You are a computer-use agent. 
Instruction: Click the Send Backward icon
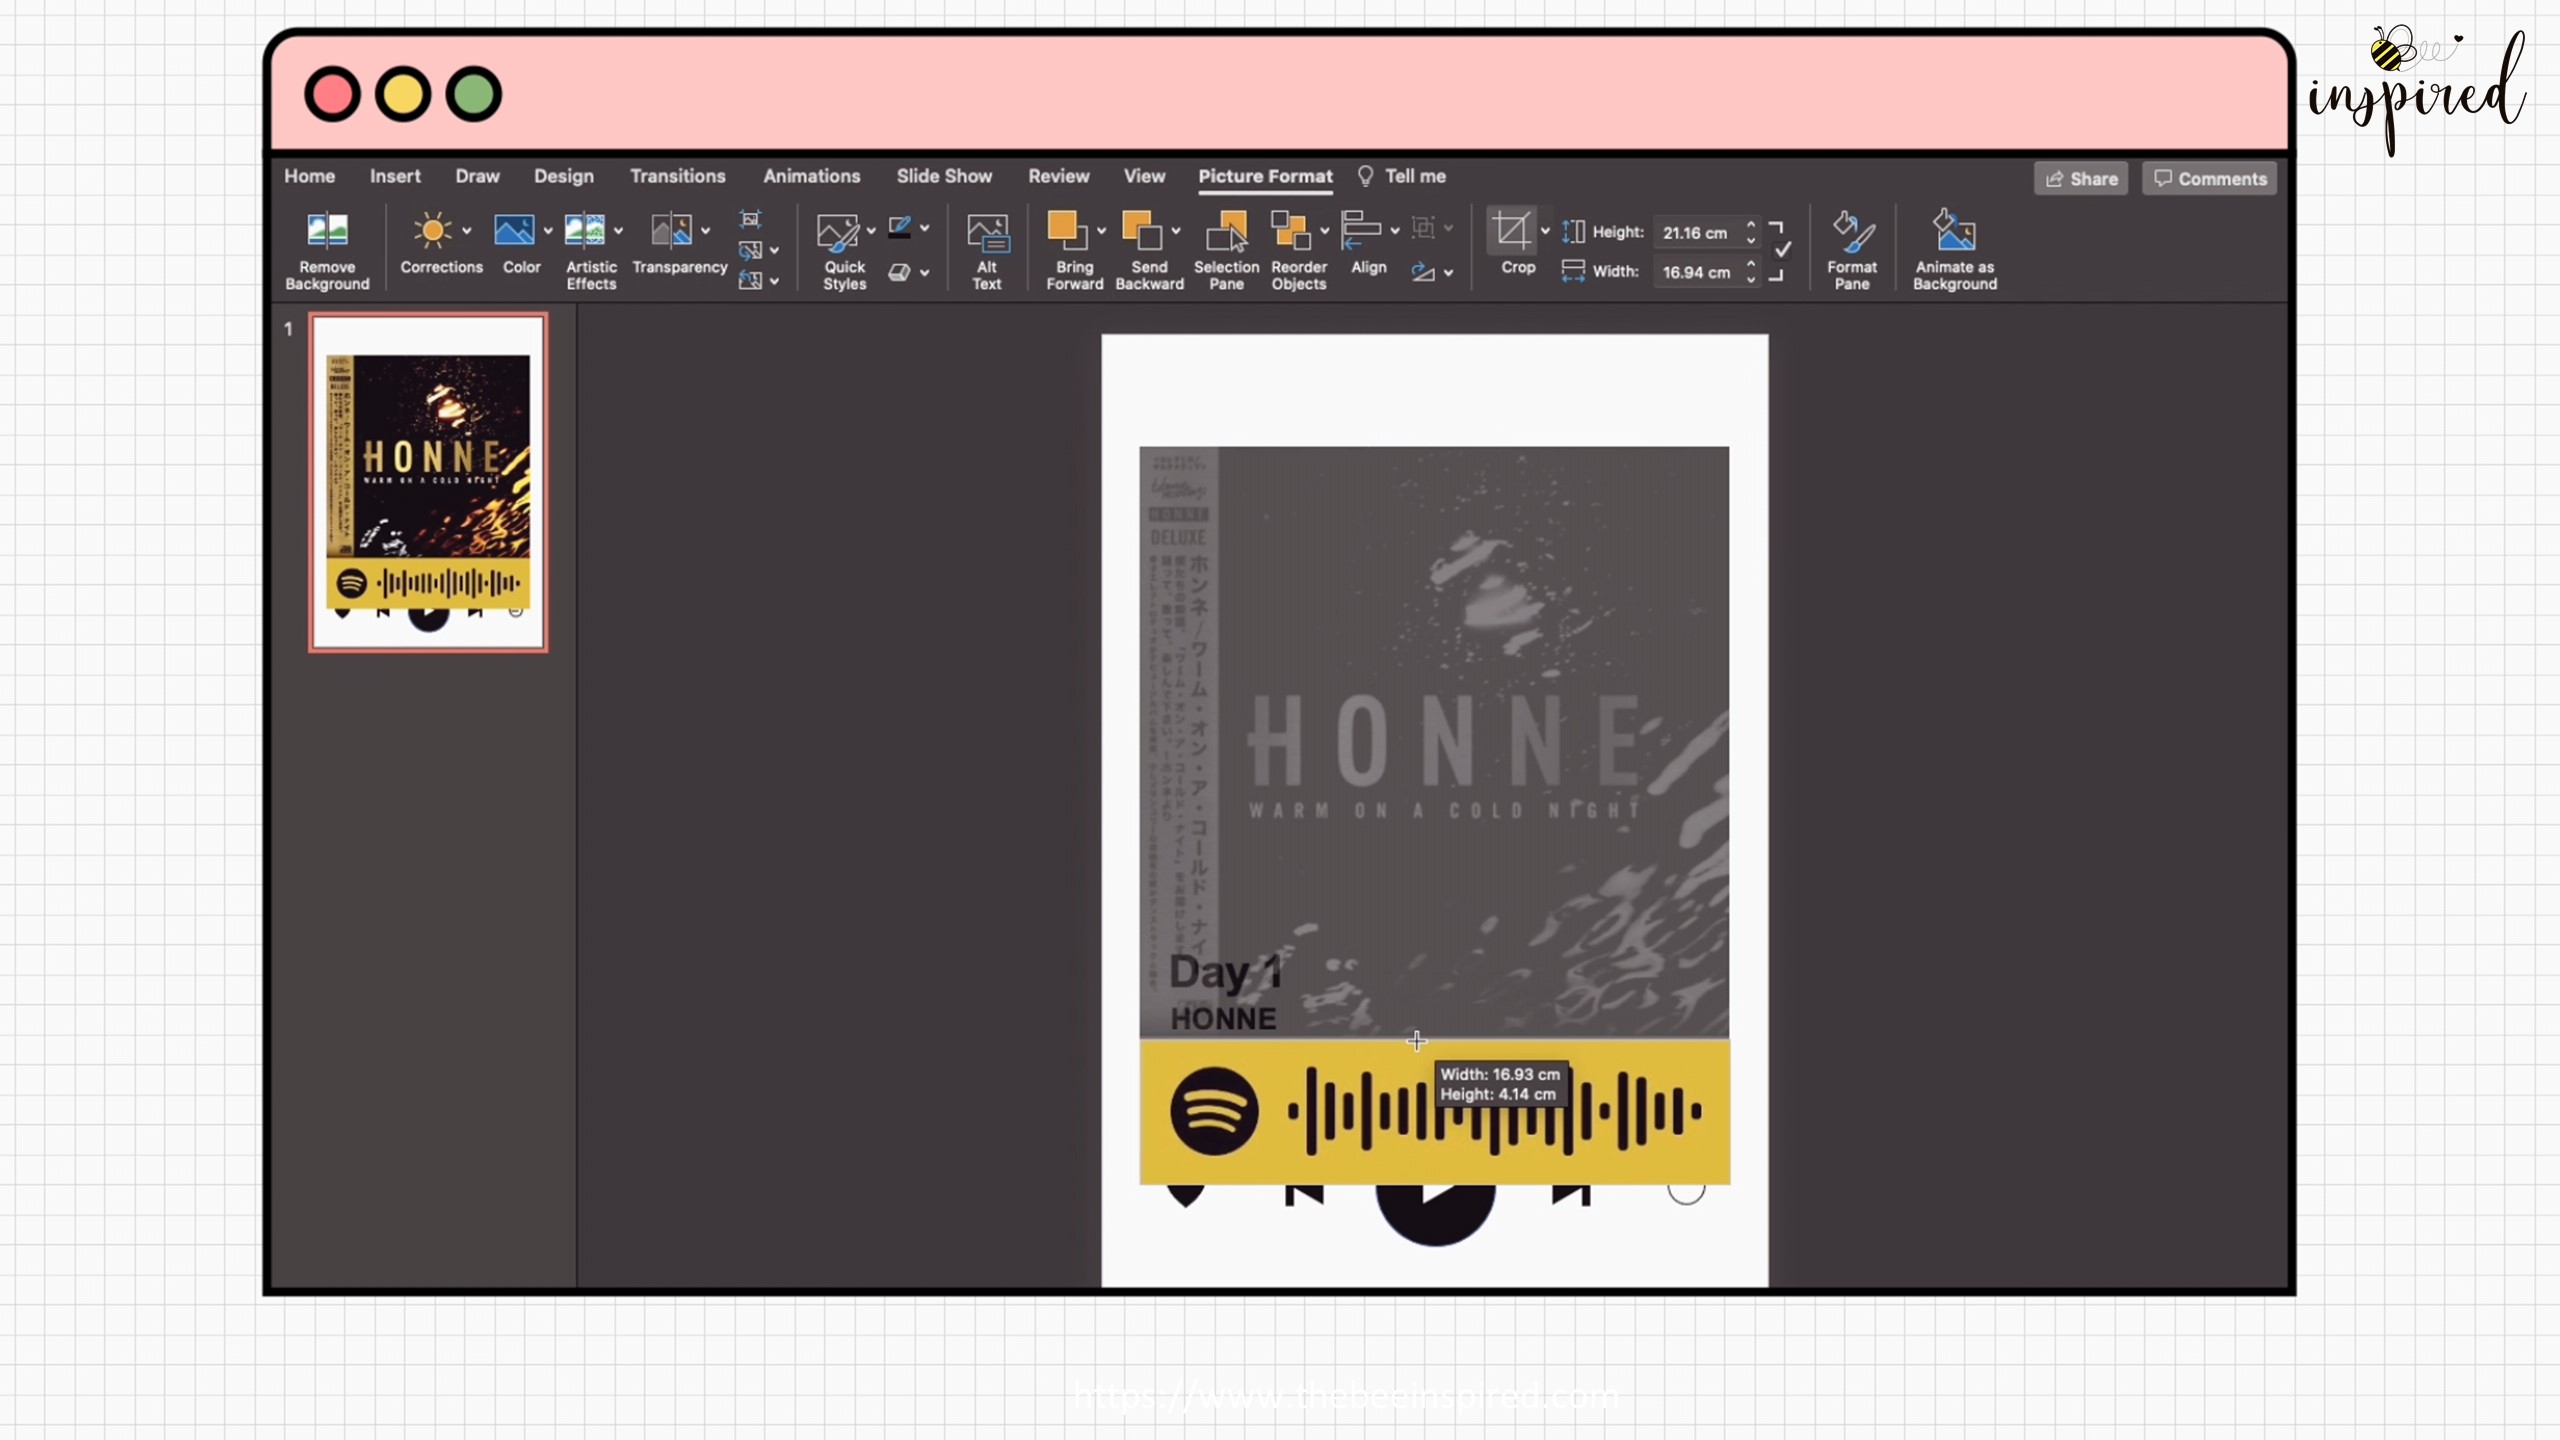coord(1142,231)
